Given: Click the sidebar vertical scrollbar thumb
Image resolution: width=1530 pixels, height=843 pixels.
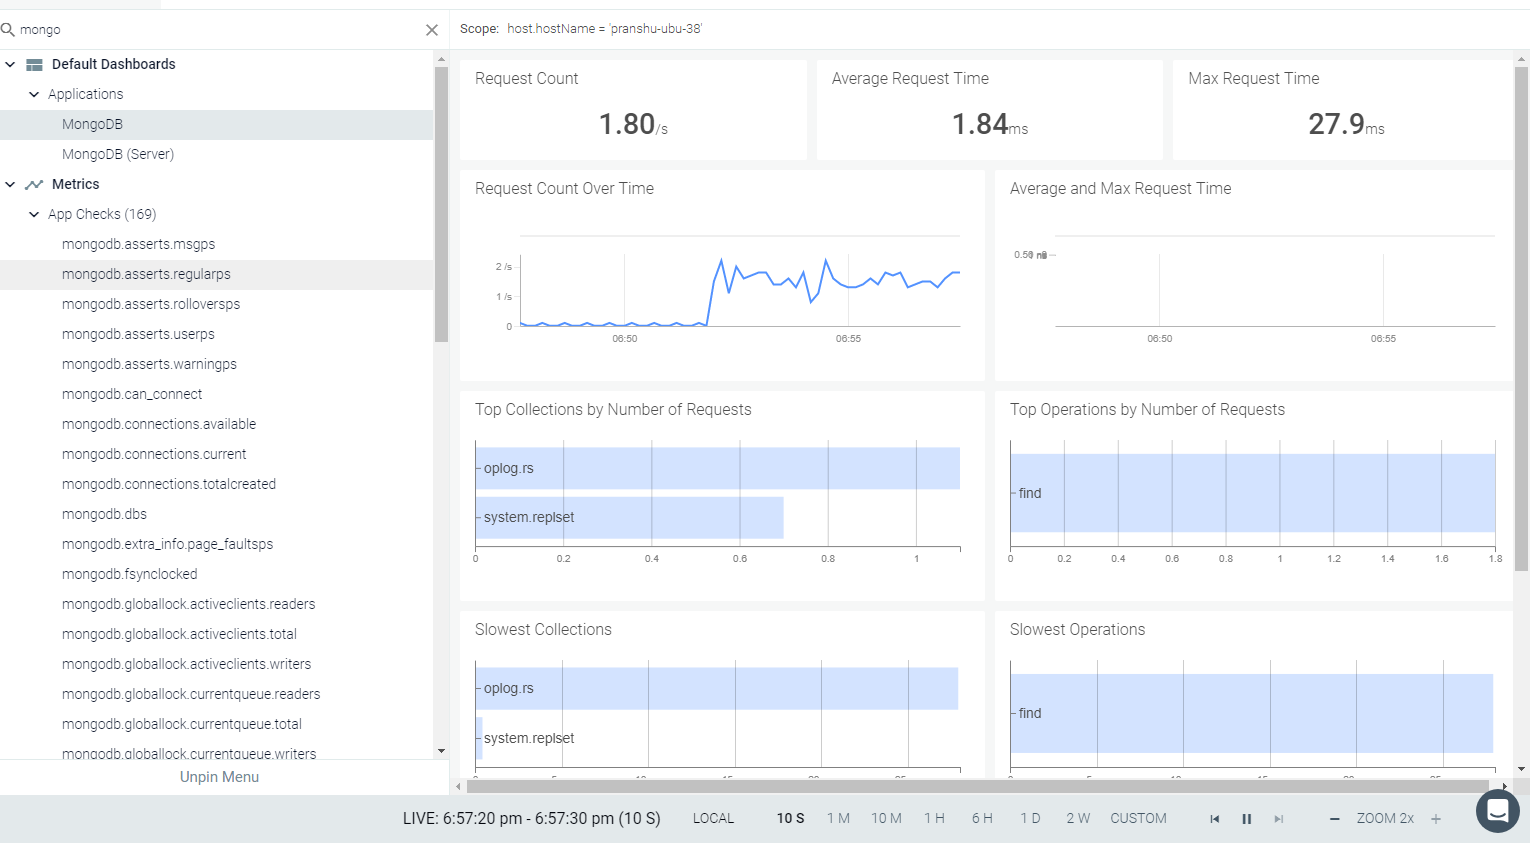Looking at the screenshot, I should click(x=441, y=205).
